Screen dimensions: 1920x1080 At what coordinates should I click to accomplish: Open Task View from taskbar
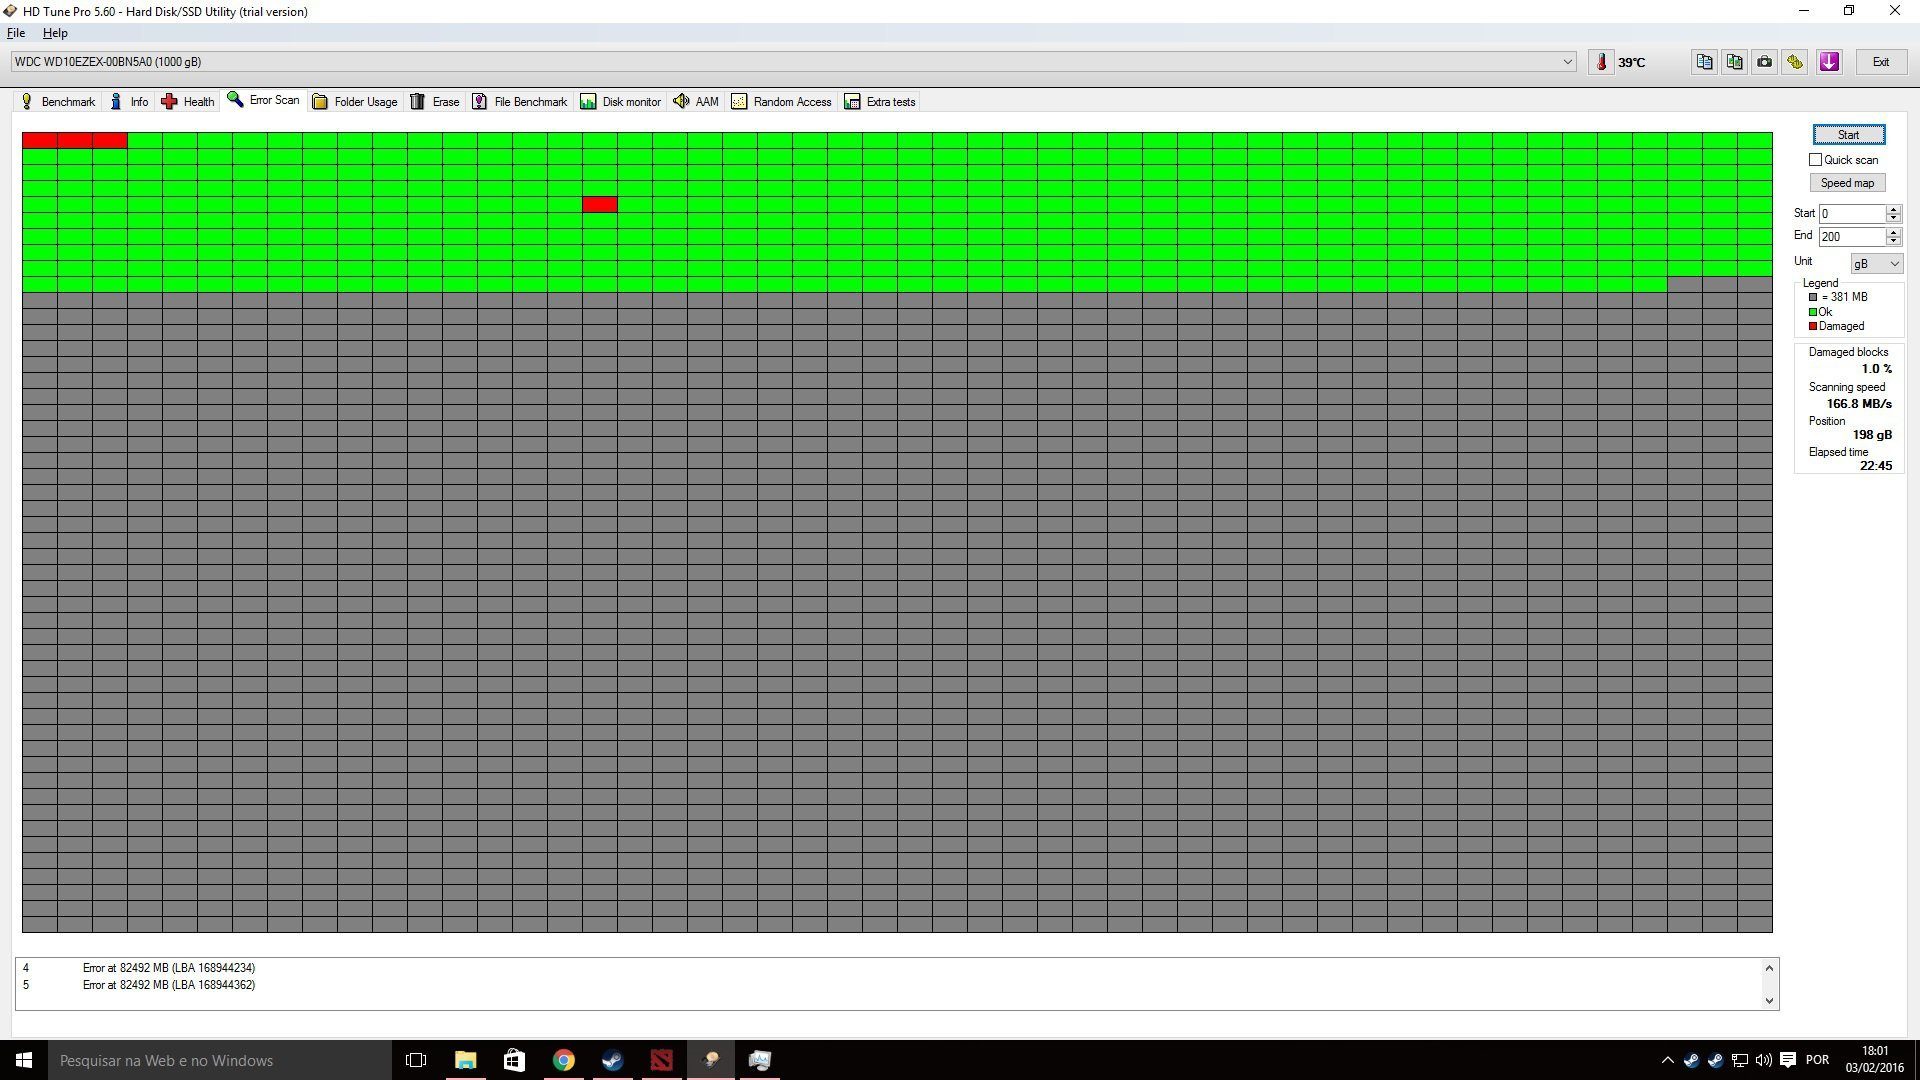416,1060
